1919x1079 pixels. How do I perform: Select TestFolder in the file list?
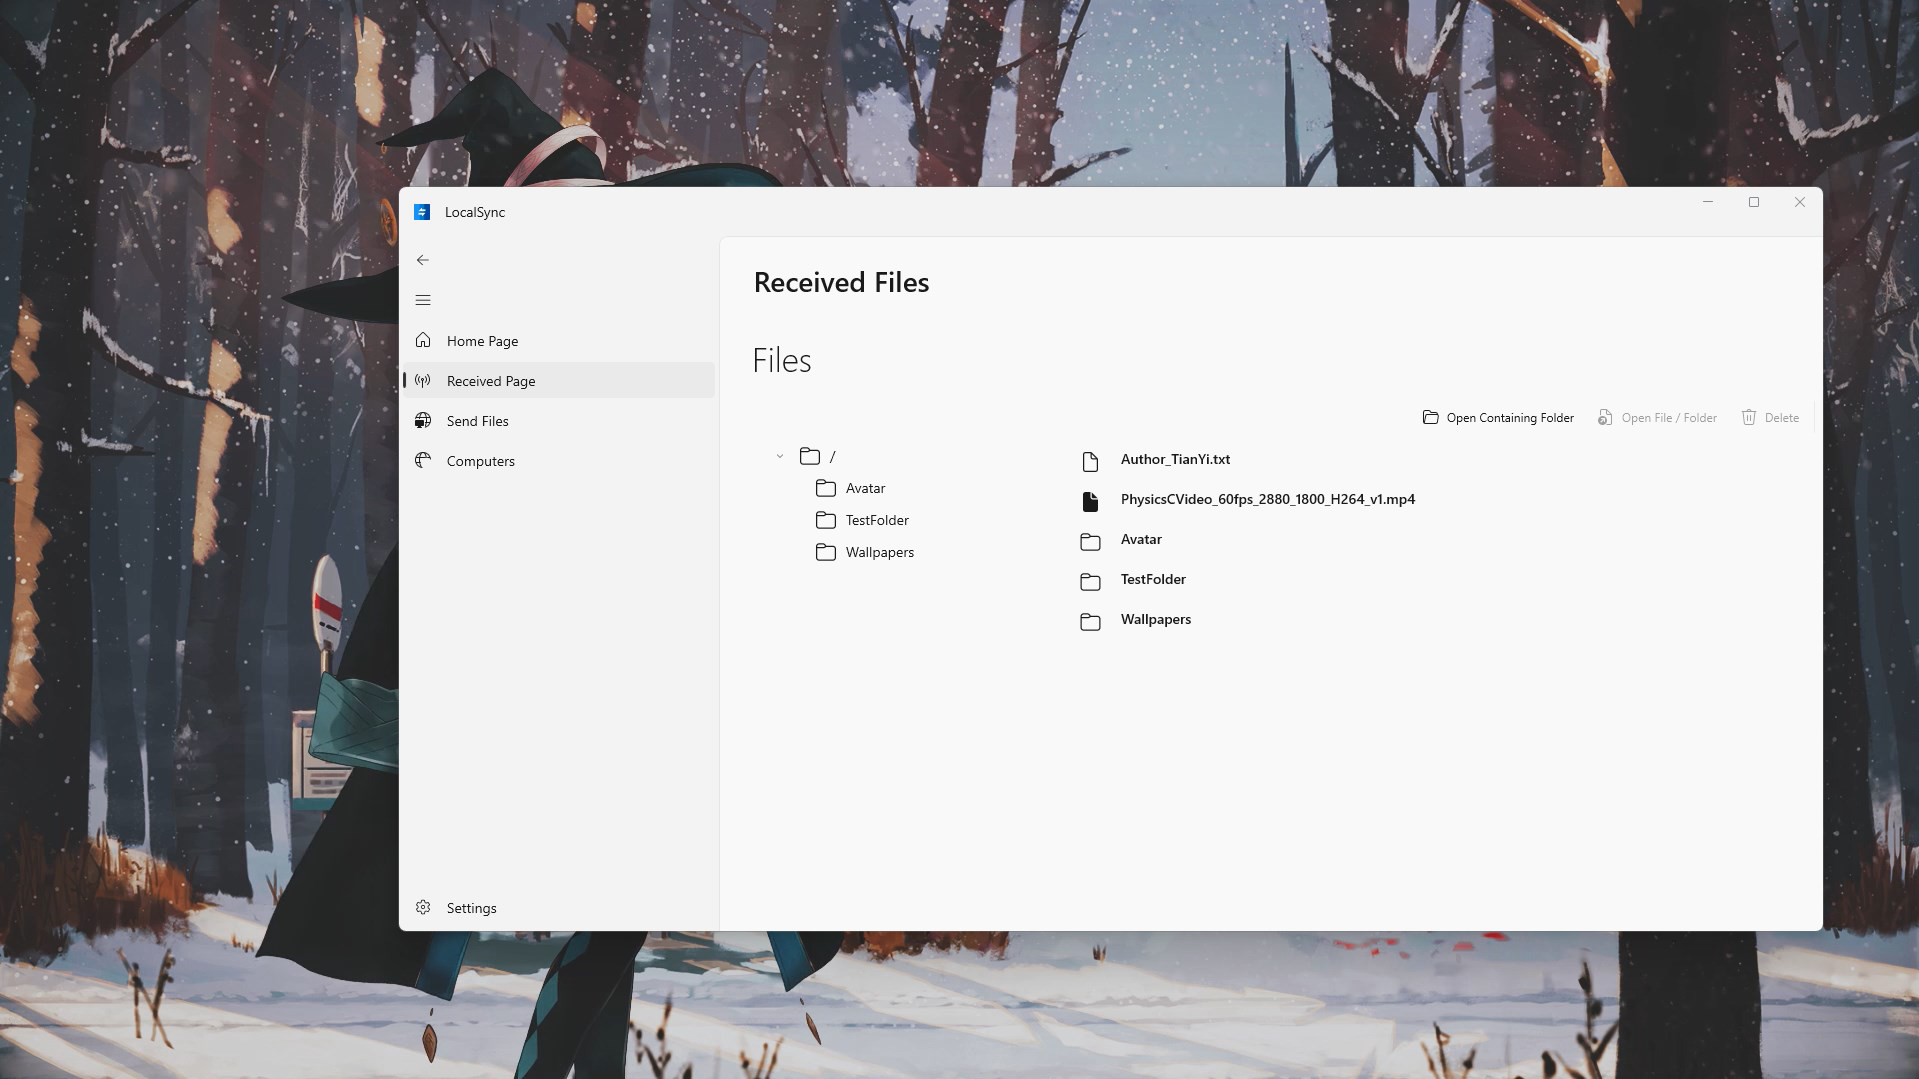(x=1153, y=579)
